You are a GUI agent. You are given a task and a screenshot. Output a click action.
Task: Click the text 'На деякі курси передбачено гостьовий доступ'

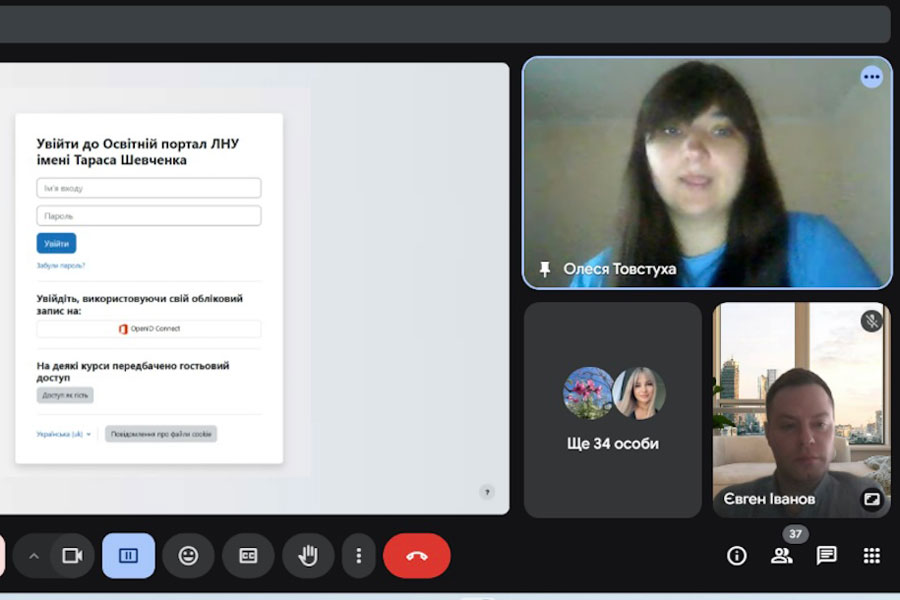pos(133,371)
